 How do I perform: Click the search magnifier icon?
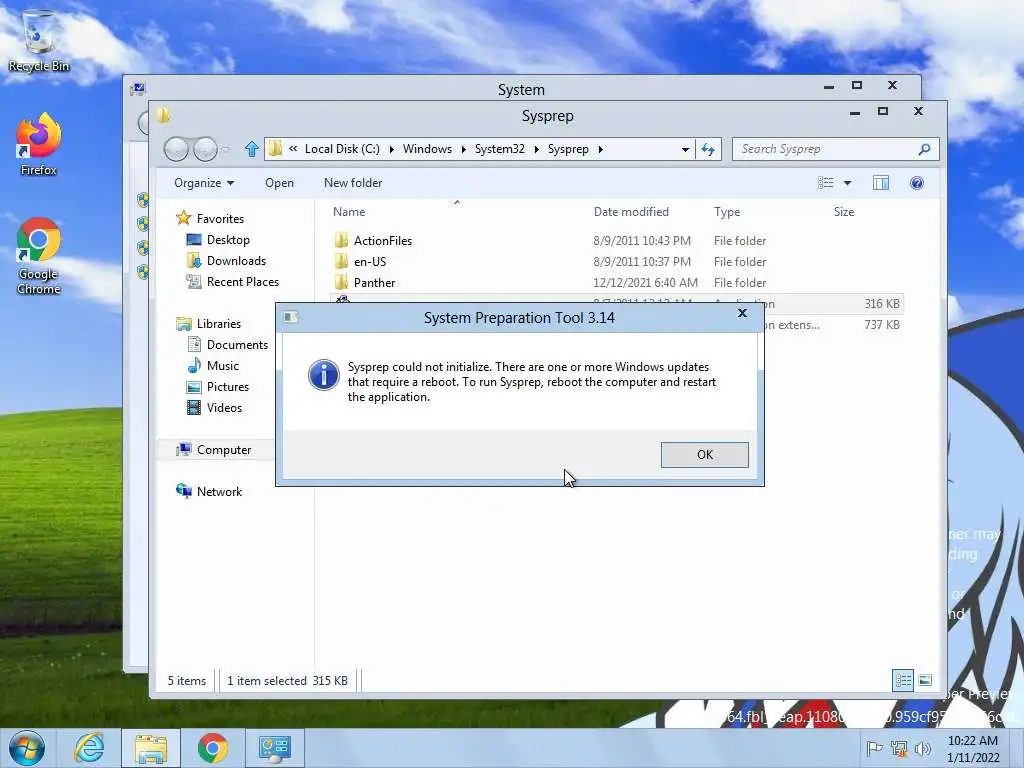coord(924,150)
